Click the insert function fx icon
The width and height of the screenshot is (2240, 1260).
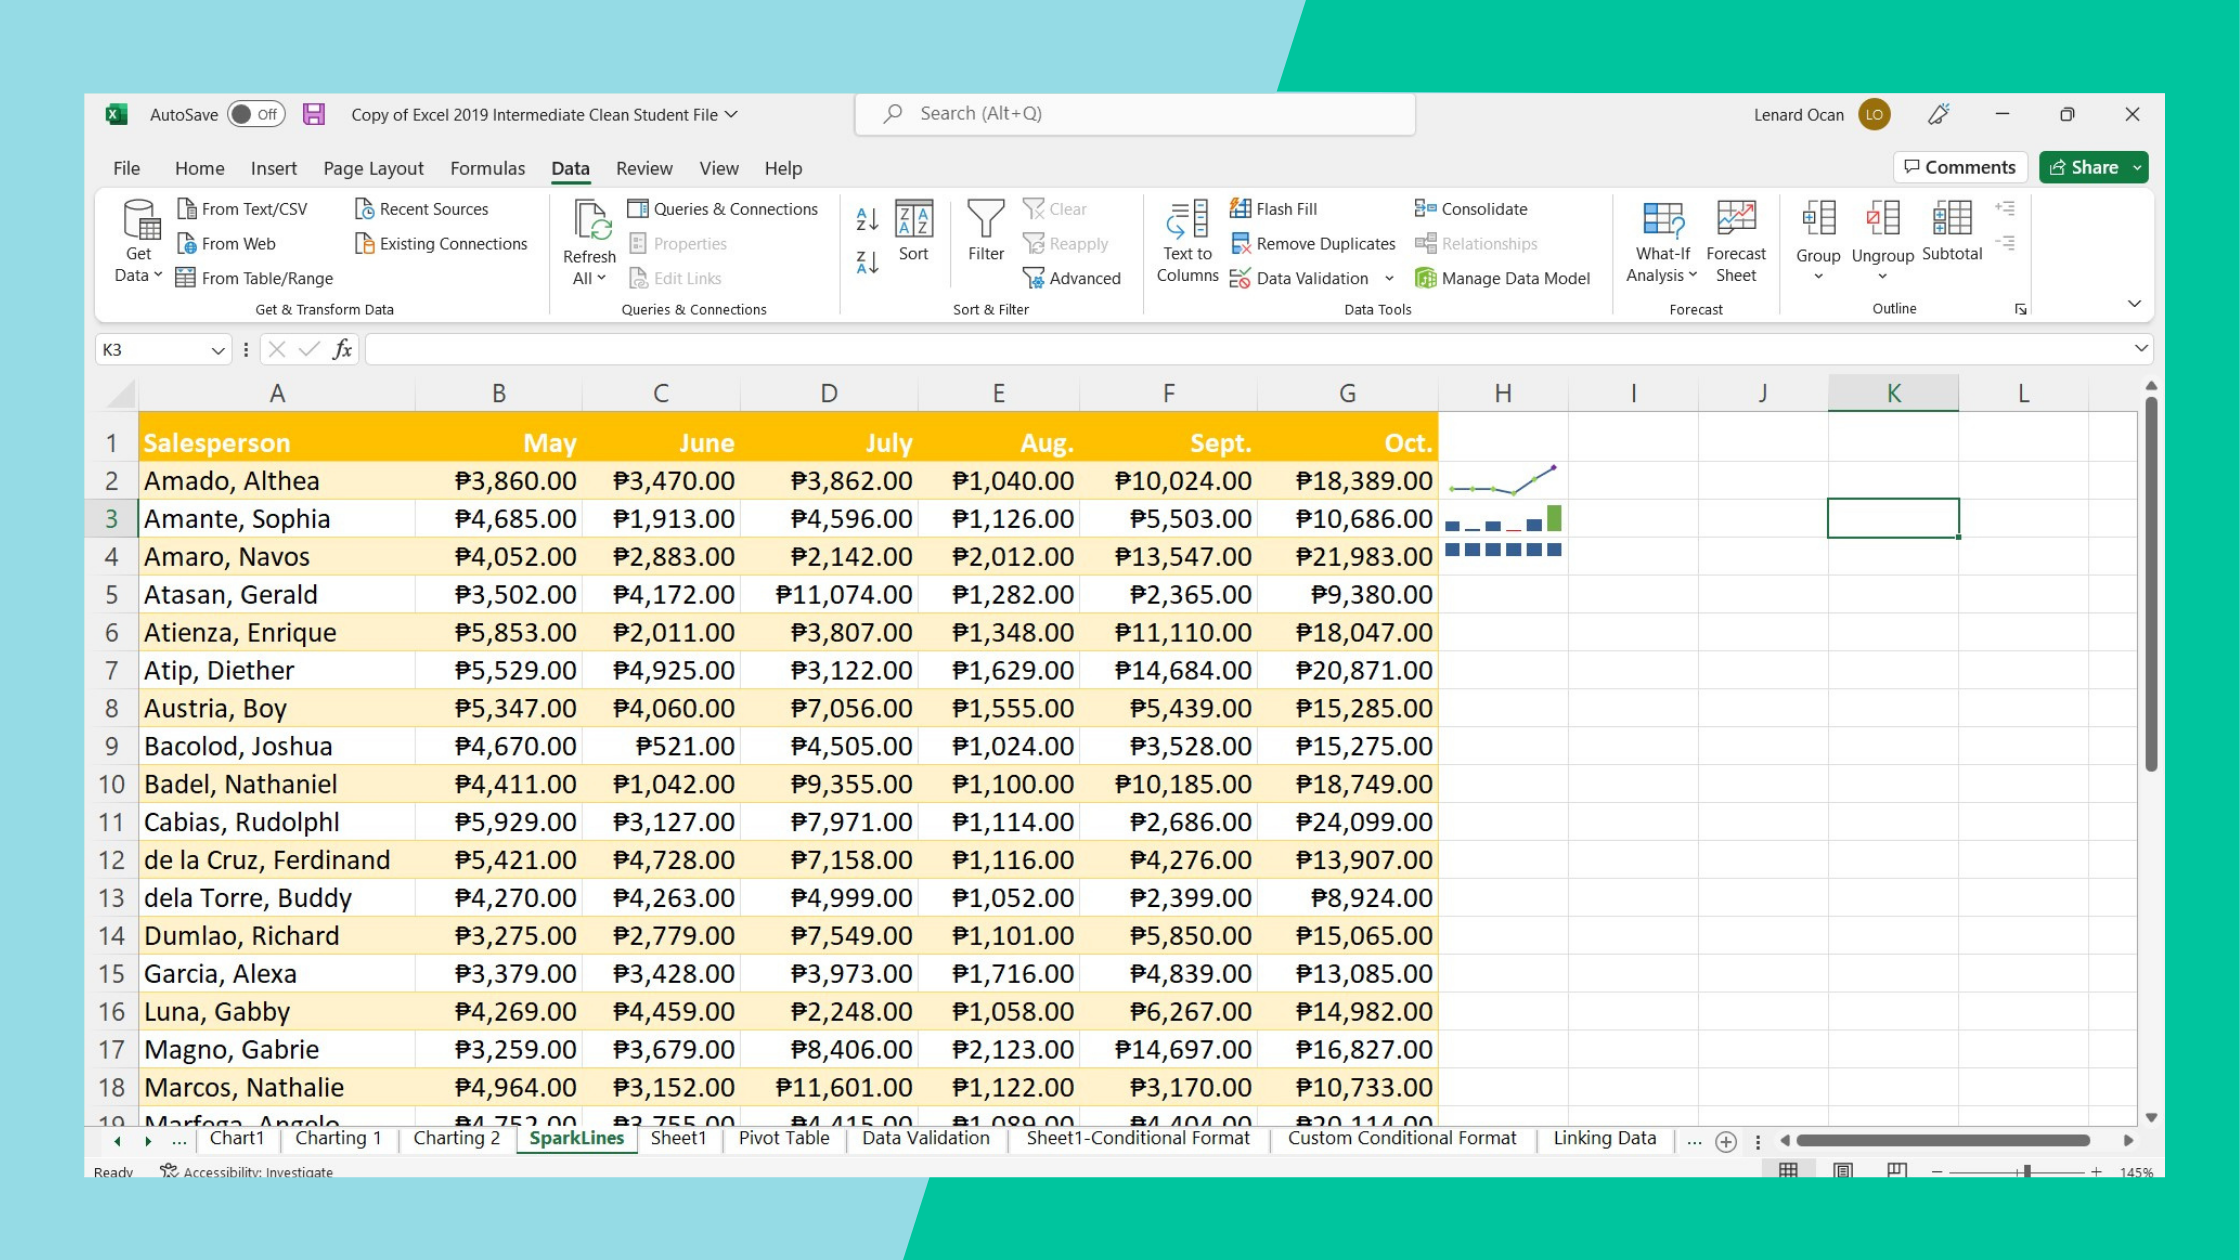point(342,349)
